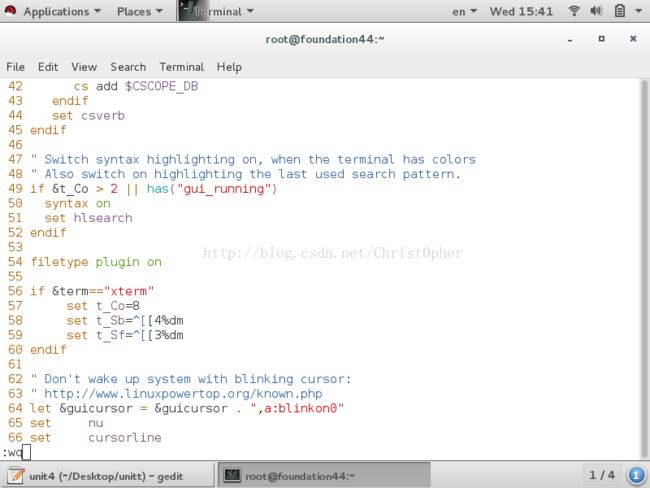Click 'set t_Sf=^[[3%dm' line
650x488 pixels.
(x=125, y=335)
